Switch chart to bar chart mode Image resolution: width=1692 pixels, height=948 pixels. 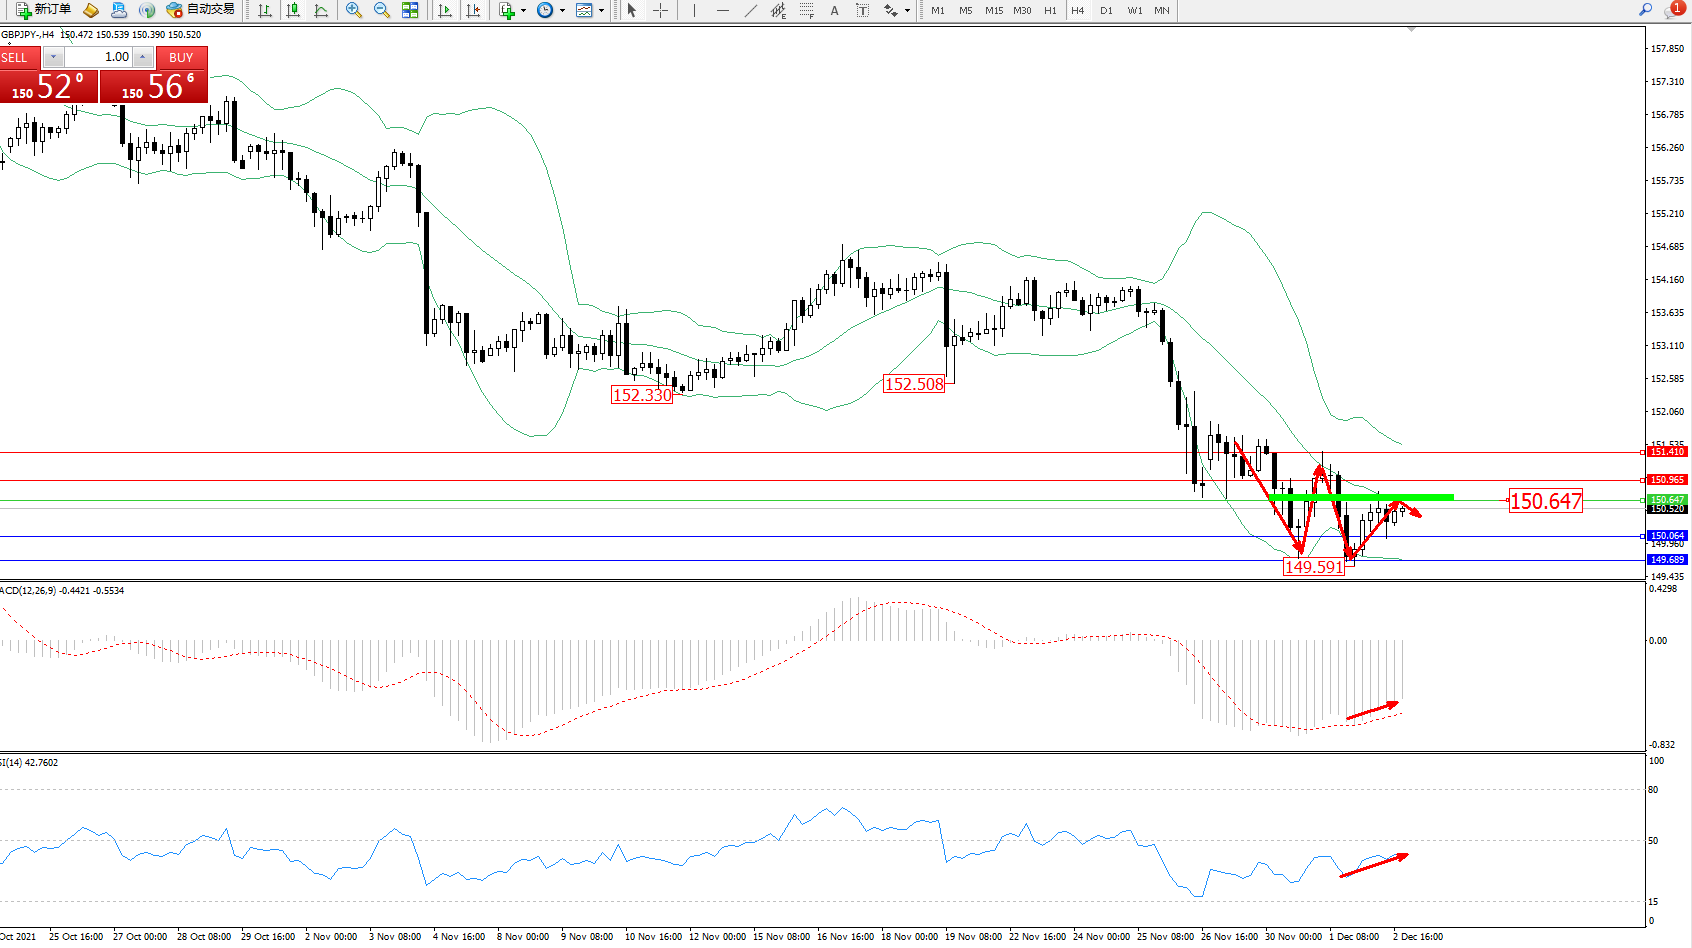265,10
